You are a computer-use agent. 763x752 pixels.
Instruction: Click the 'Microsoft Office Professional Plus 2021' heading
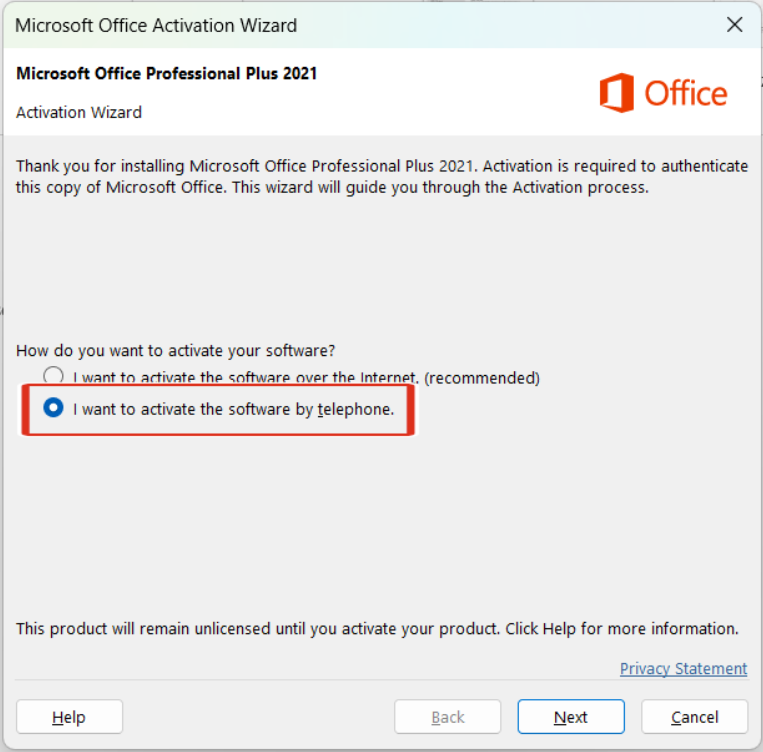(167, 74)
